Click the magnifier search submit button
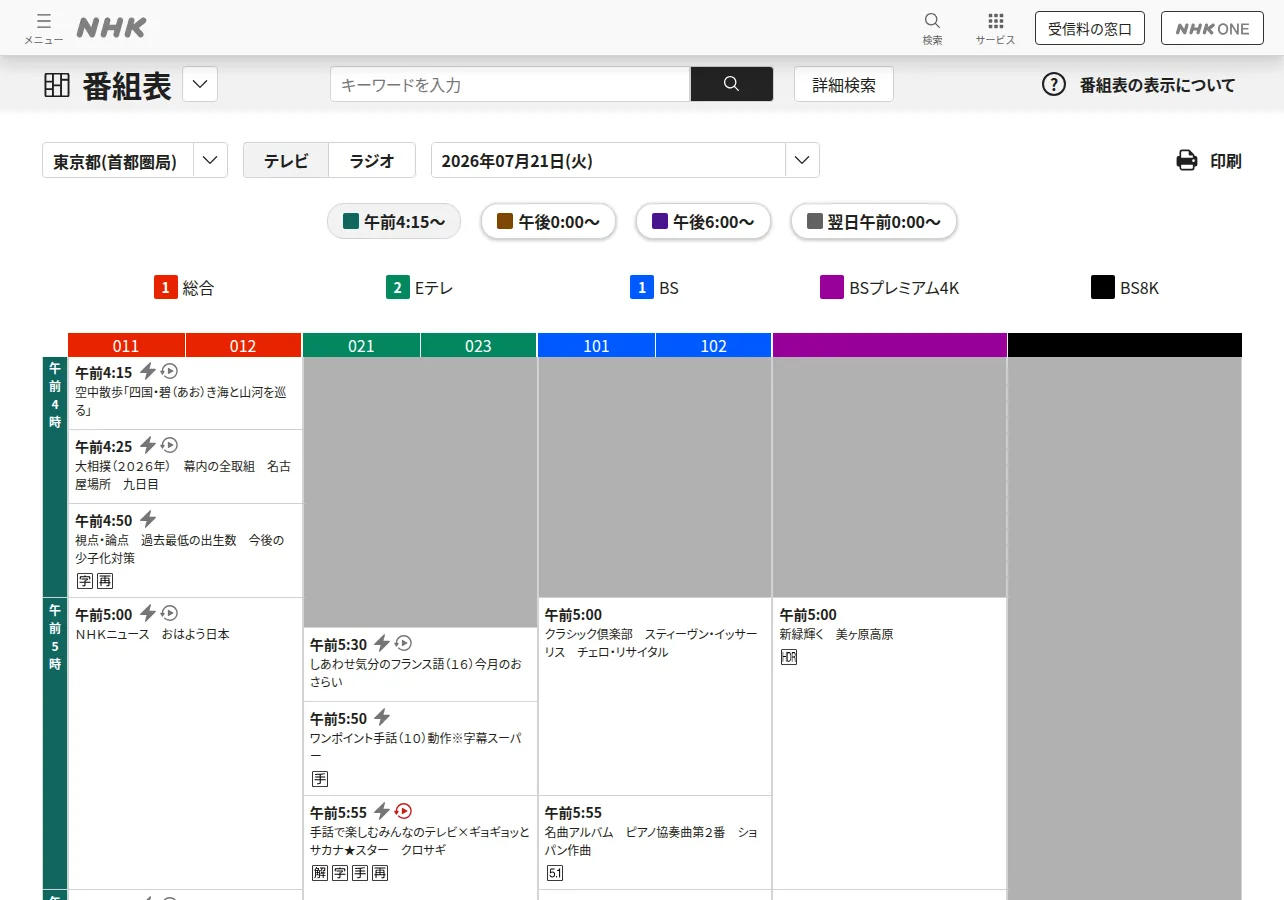 click(x=732, y=84)
